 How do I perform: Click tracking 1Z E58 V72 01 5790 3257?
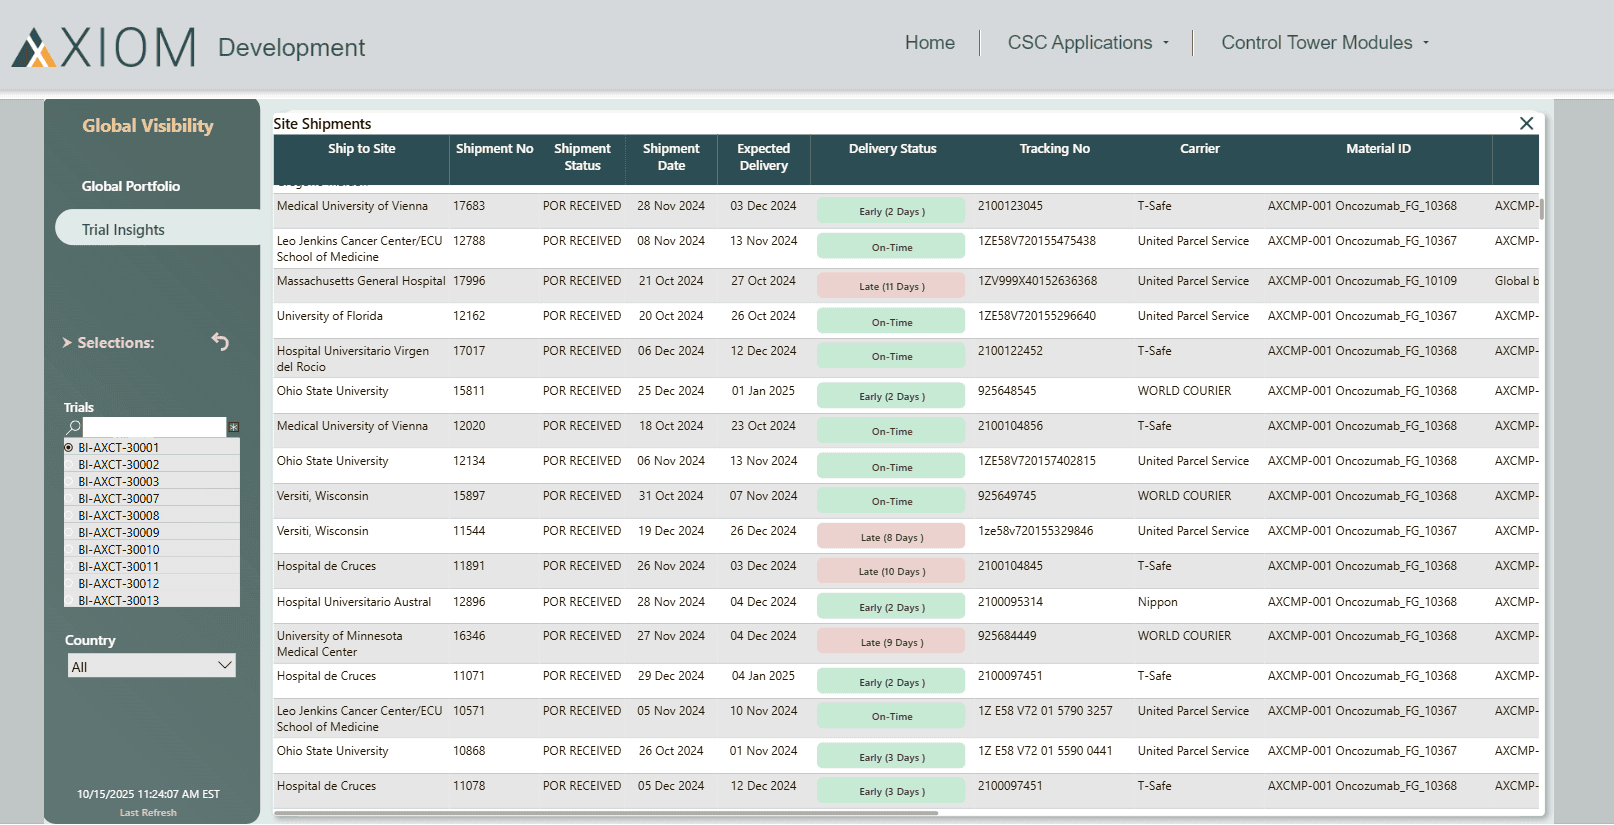coord(1045,711)
